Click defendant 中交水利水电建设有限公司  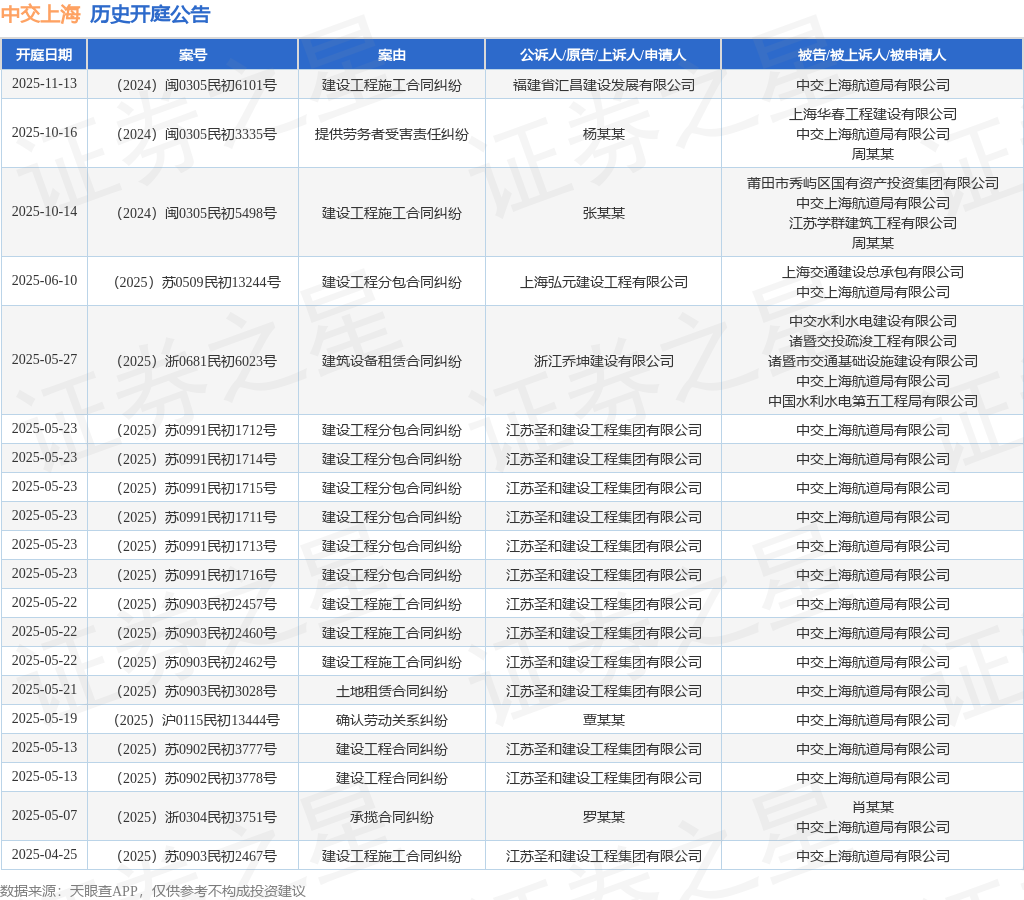pos(872,321)
